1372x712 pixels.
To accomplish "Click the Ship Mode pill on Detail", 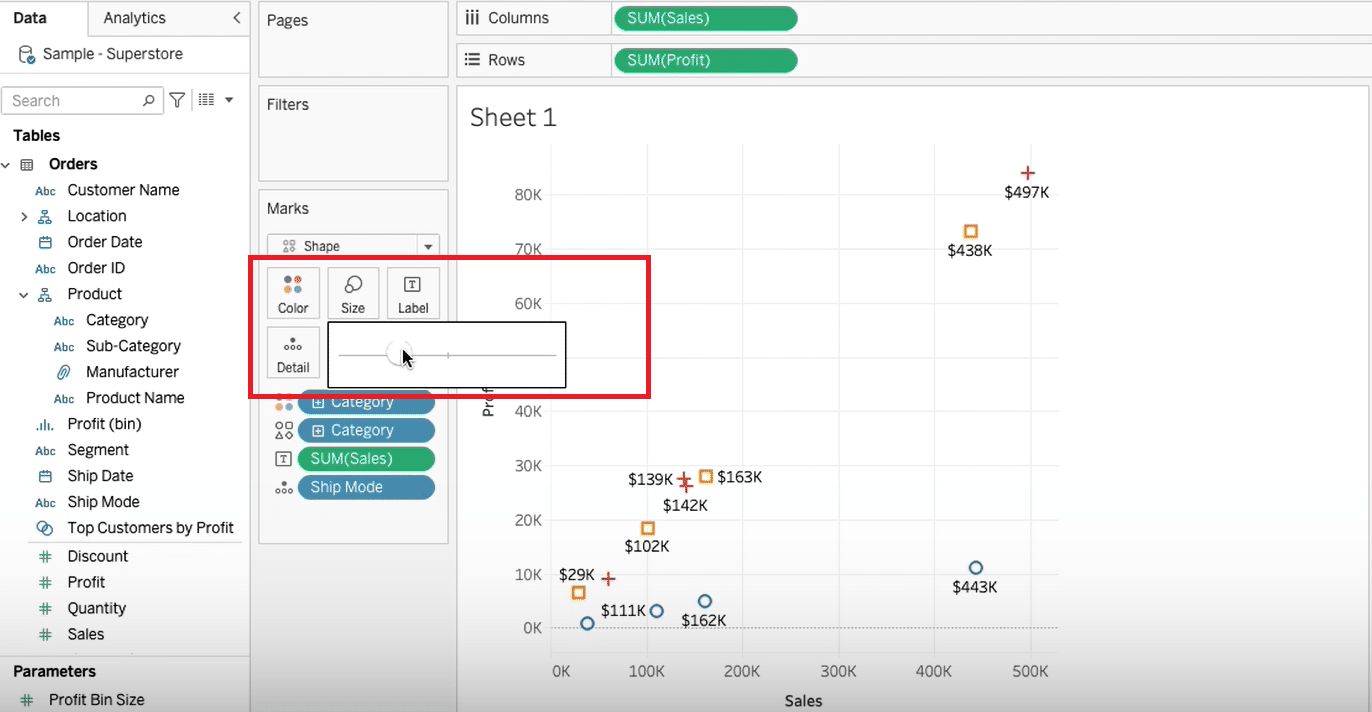I will click(x=366, y=487).
